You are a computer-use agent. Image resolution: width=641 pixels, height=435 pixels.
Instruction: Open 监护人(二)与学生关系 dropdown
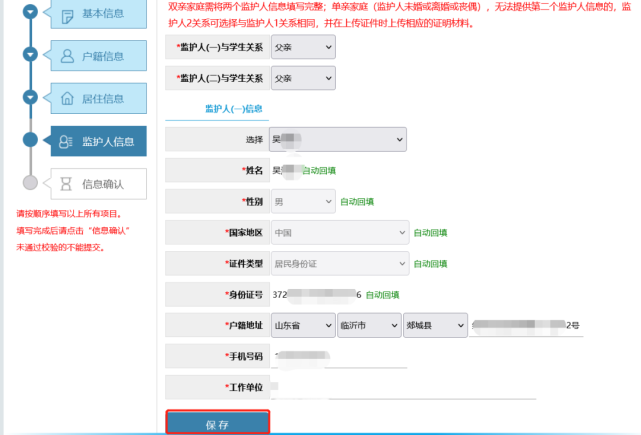[x=303, y=78]
